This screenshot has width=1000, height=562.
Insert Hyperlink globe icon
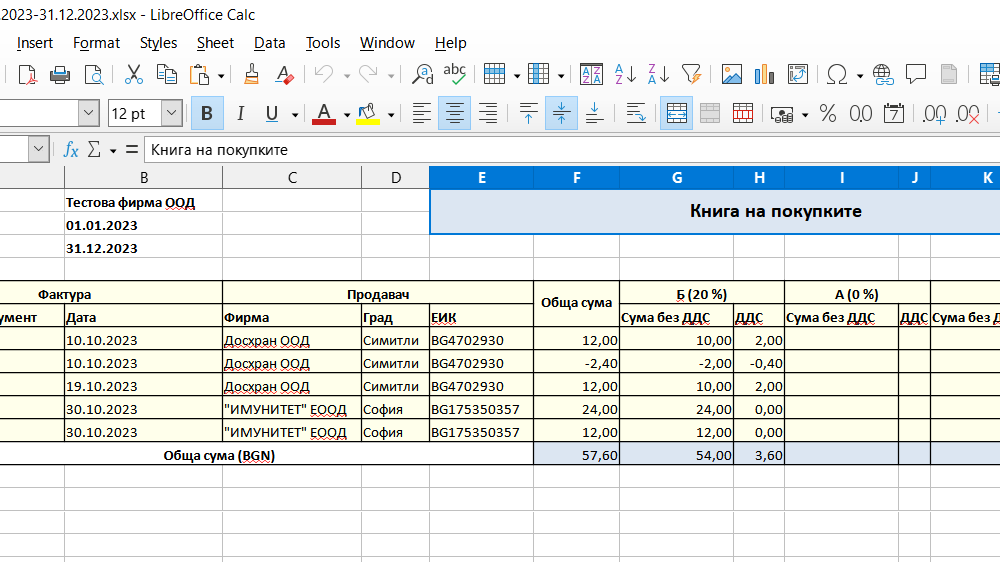(x=883, y=75)
